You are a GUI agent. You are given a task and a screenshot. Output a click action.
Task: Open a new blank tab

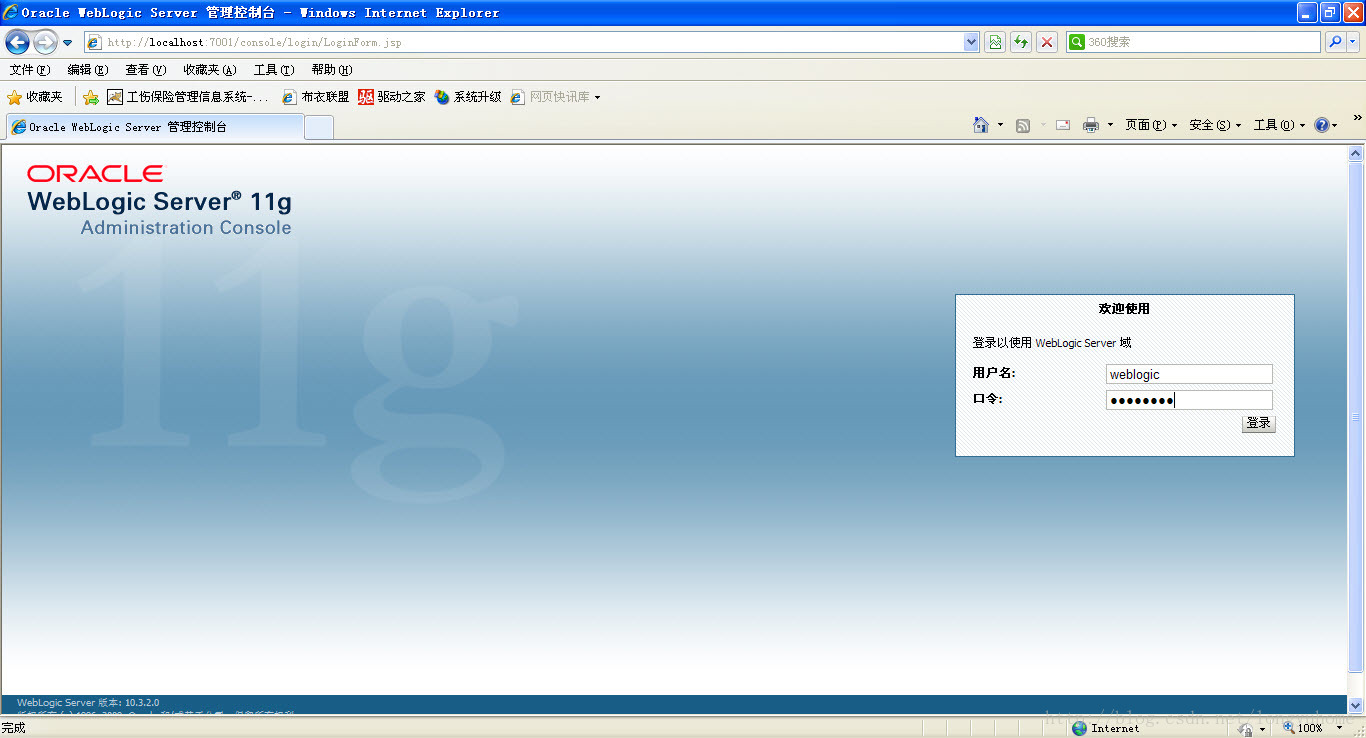318,128
